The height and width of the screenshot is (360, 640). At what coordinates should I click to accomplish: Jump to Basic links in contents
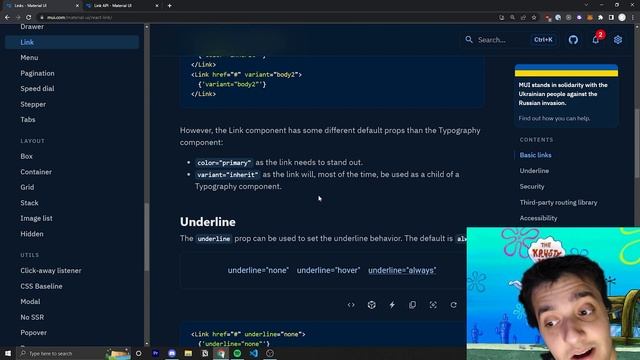535,155
